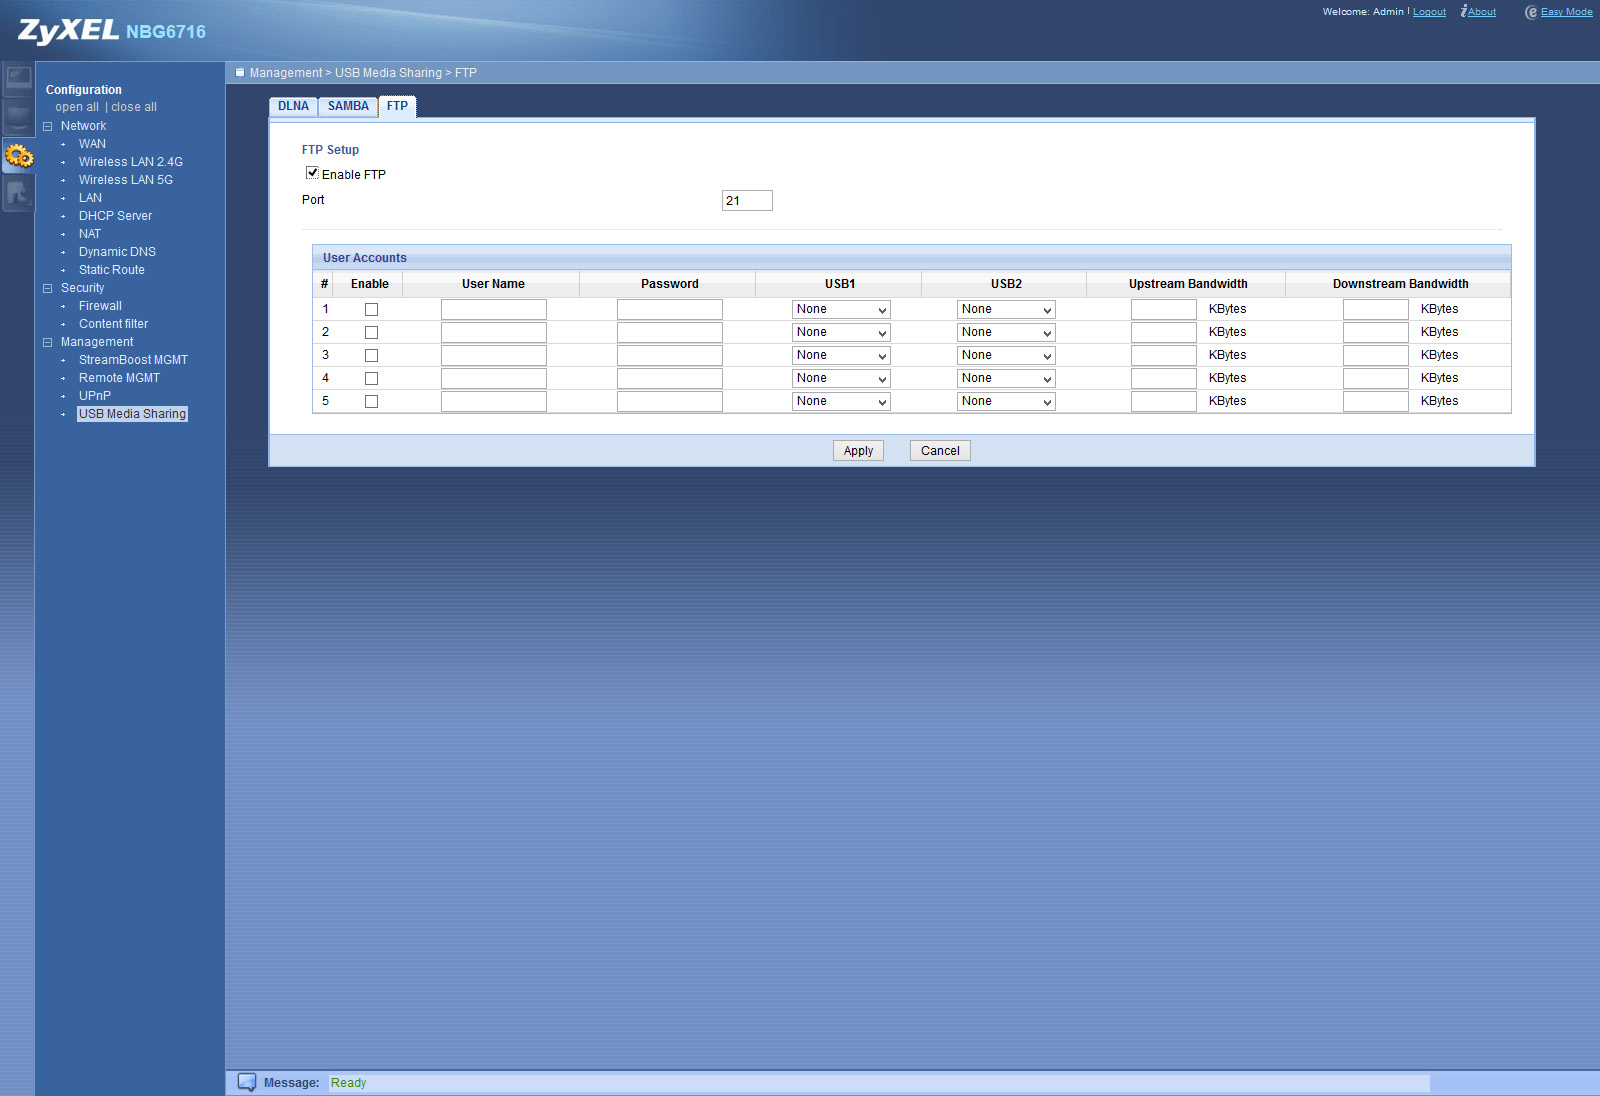The width and height of the screenshot is (1600, 1096).
Task: Click the status monitor sidebar icon
Action: [18, 78]
